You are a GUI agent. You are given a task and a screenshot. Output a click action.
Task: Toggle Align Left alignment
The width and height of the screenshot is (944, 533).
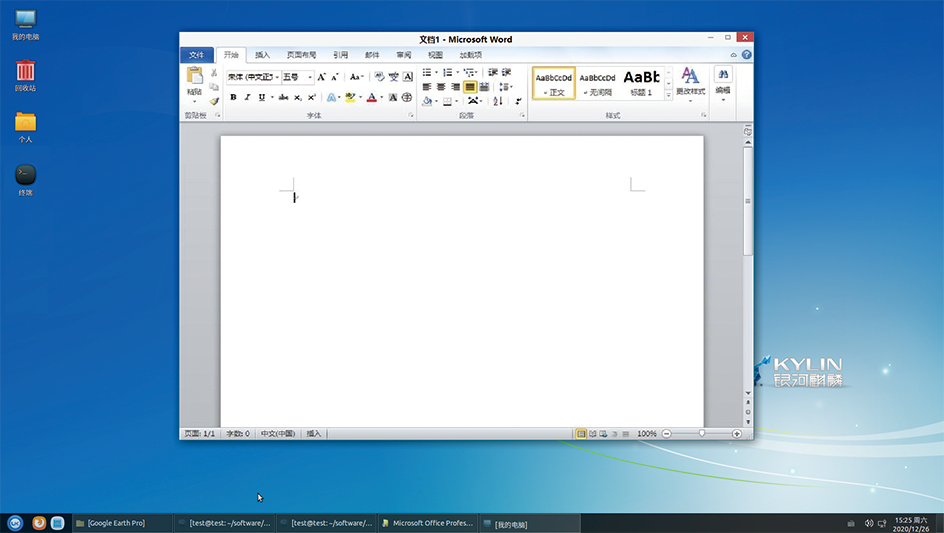[x=427, y=87]
